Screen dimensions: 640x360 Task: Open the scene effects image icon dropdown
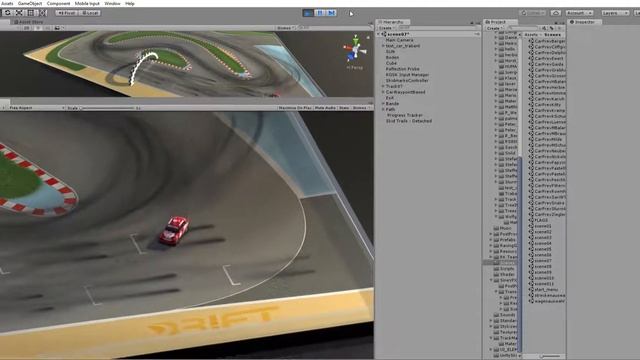58,28
